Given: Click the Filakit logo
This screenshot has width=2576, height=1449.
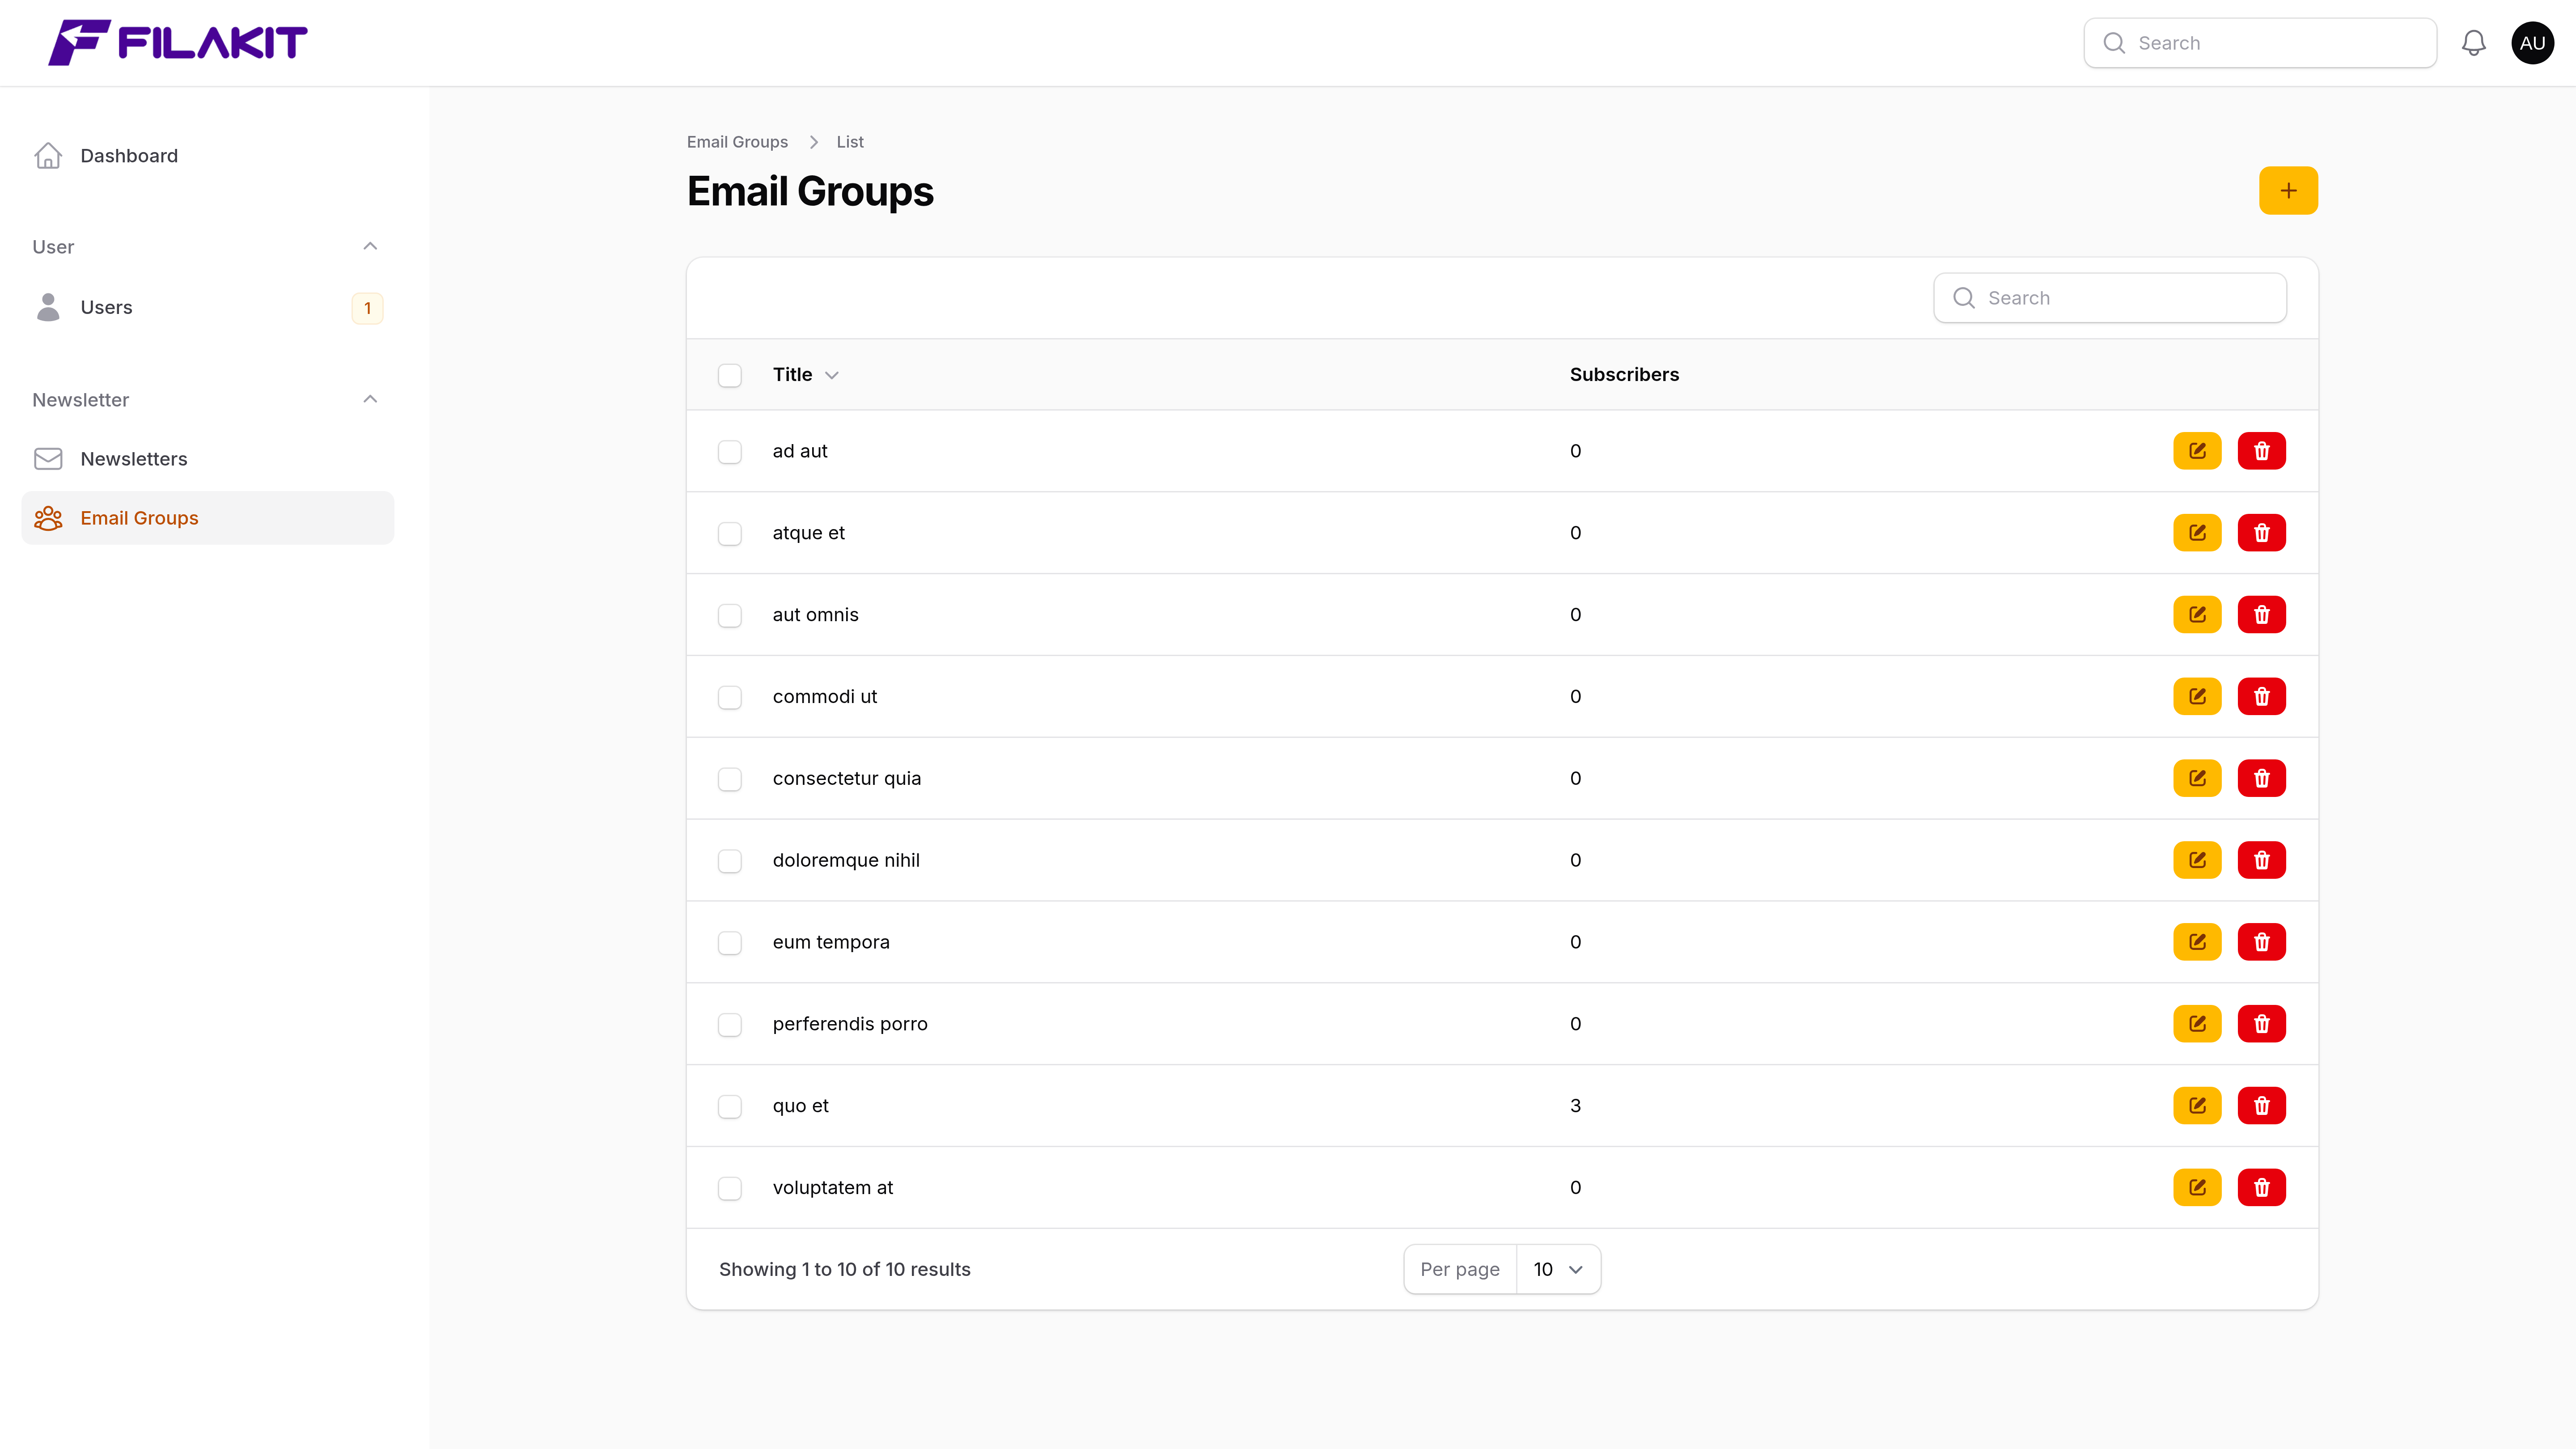Looking at the screenshot, I should point(178,43).
